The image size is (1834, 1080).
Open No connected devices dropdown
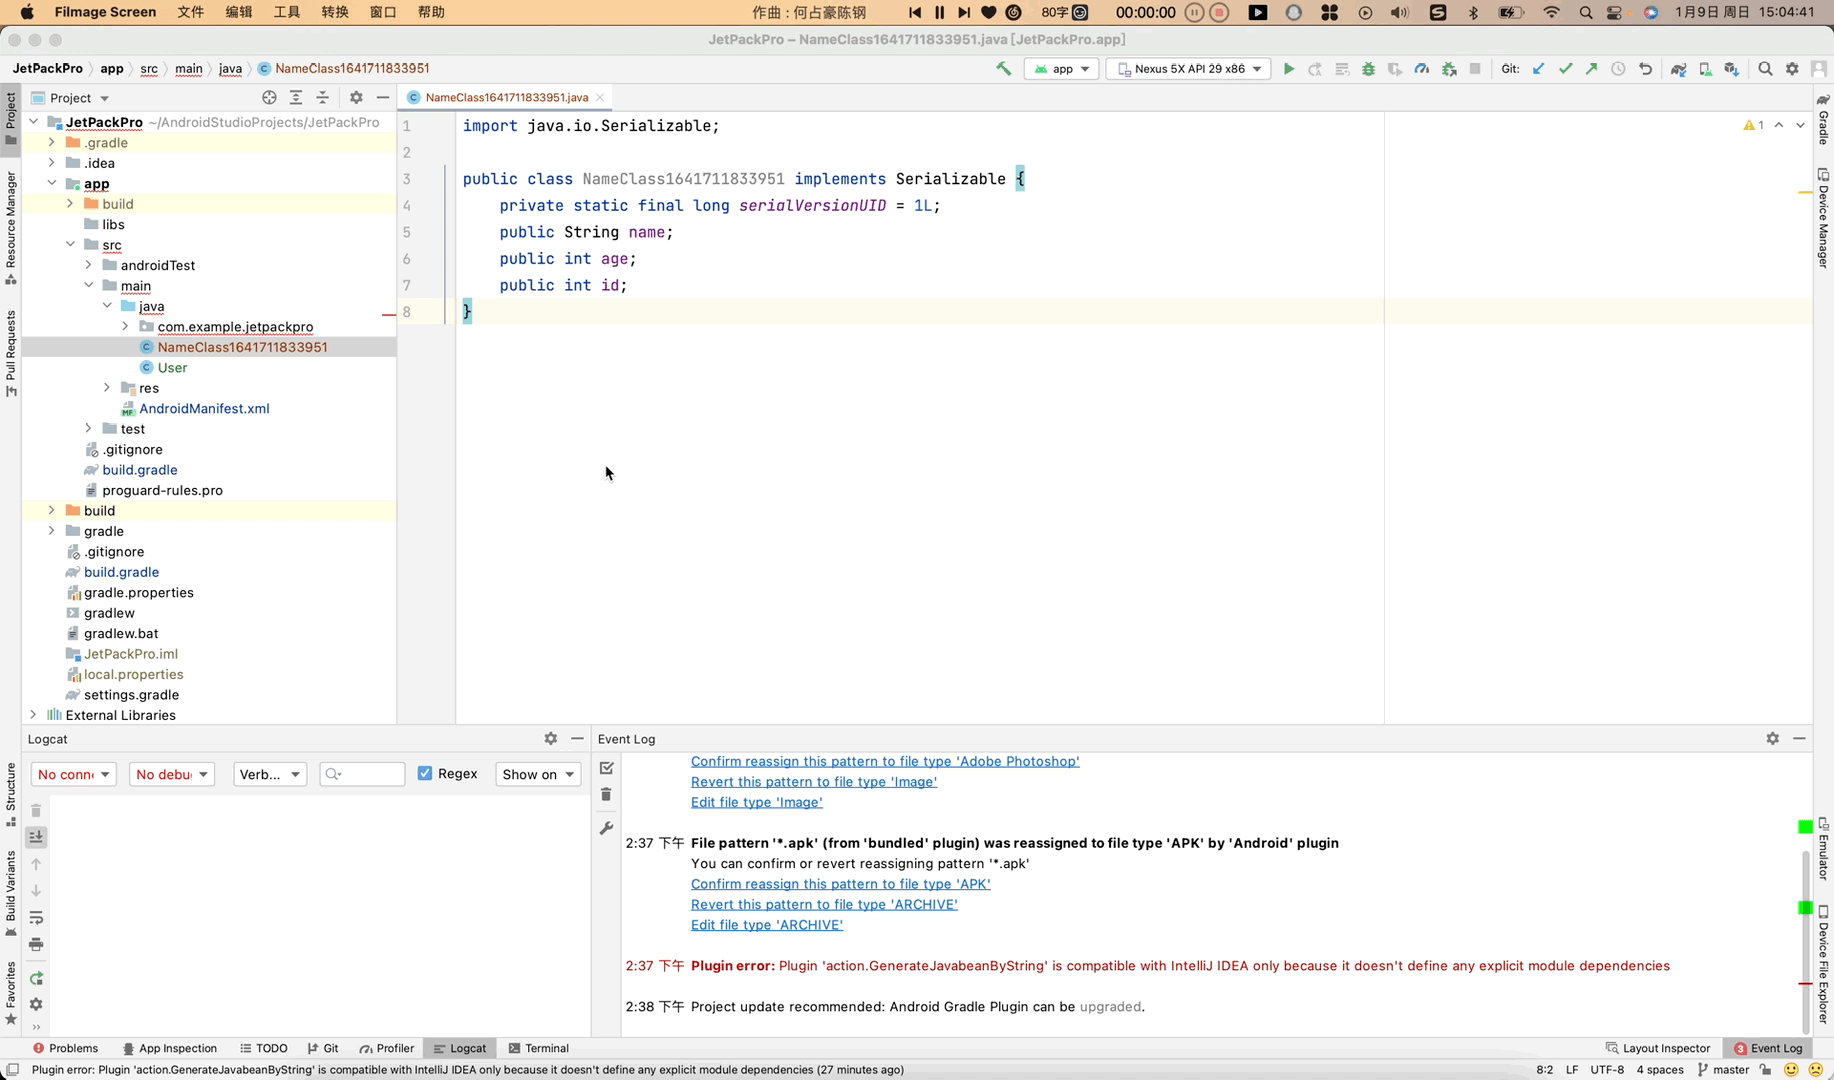pos(74,774)
